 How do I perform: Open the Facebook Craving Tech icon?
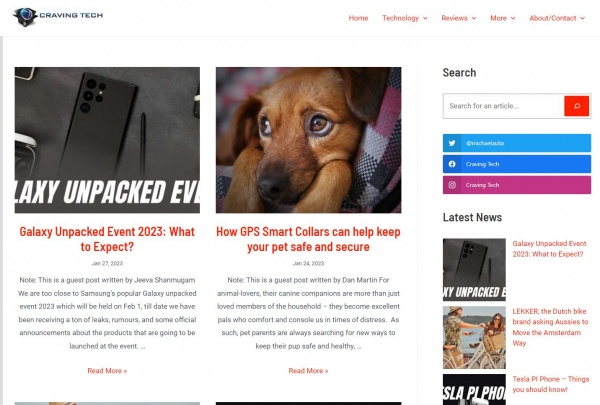click(452, 164)
